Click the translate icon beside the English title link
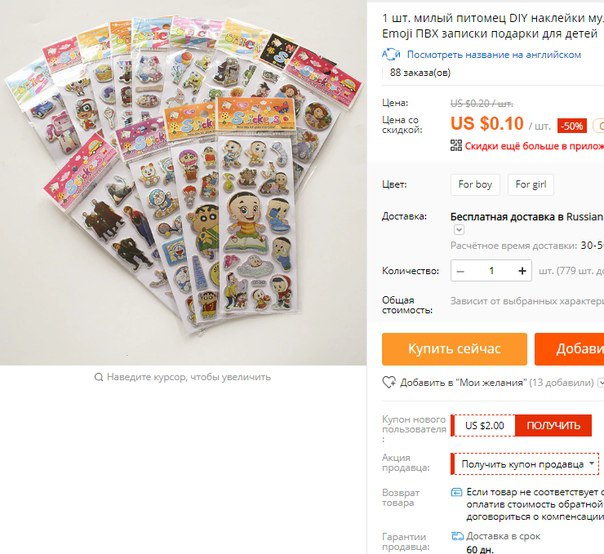The image size is (604, 554). (391, 55)
